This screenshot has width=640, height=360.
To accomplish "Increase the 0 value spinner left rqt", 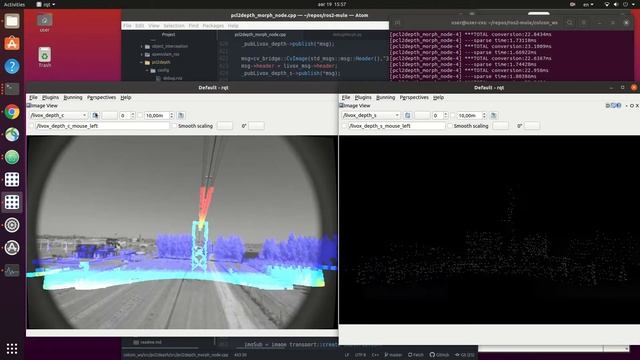I will click(133, 114).
